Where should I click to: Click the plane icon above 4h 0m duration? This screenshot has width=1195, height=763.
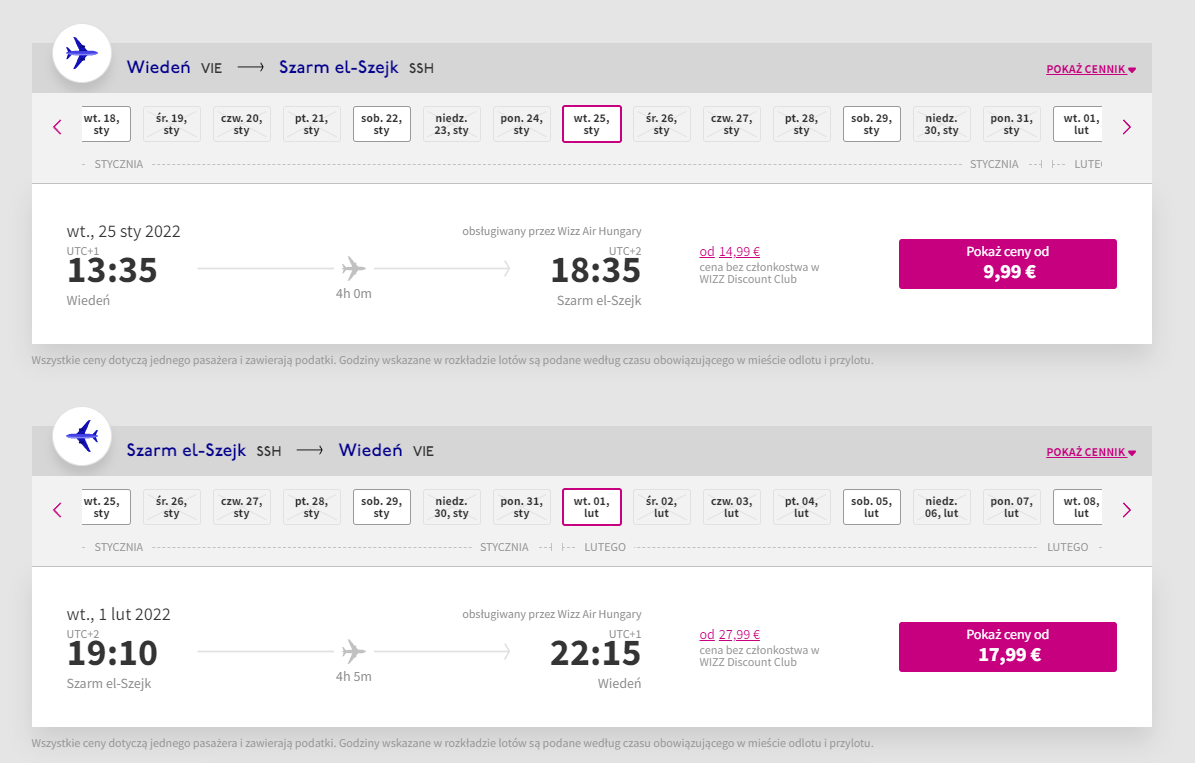pyautogui.click(x=354, y=268)
